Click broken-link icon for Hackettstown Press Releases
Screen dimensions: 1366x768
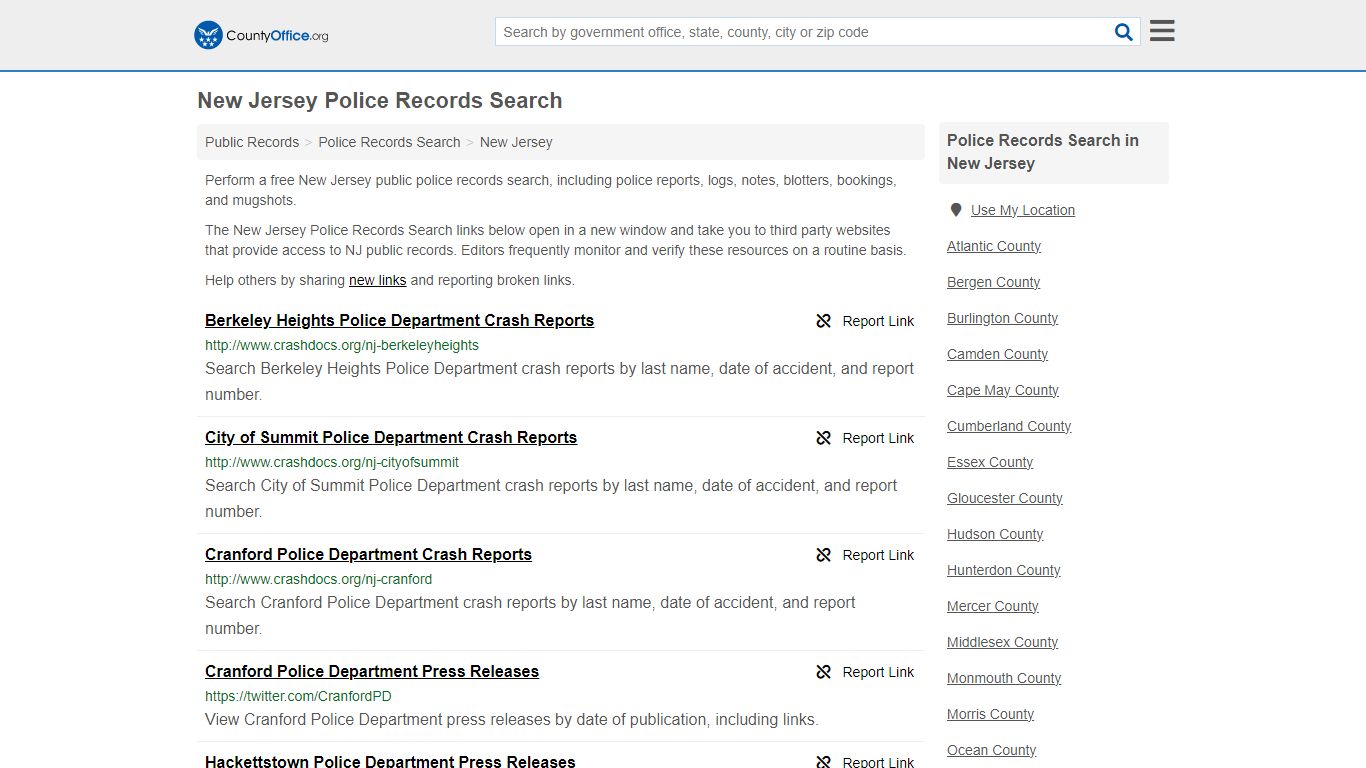[x=824, y=762]
